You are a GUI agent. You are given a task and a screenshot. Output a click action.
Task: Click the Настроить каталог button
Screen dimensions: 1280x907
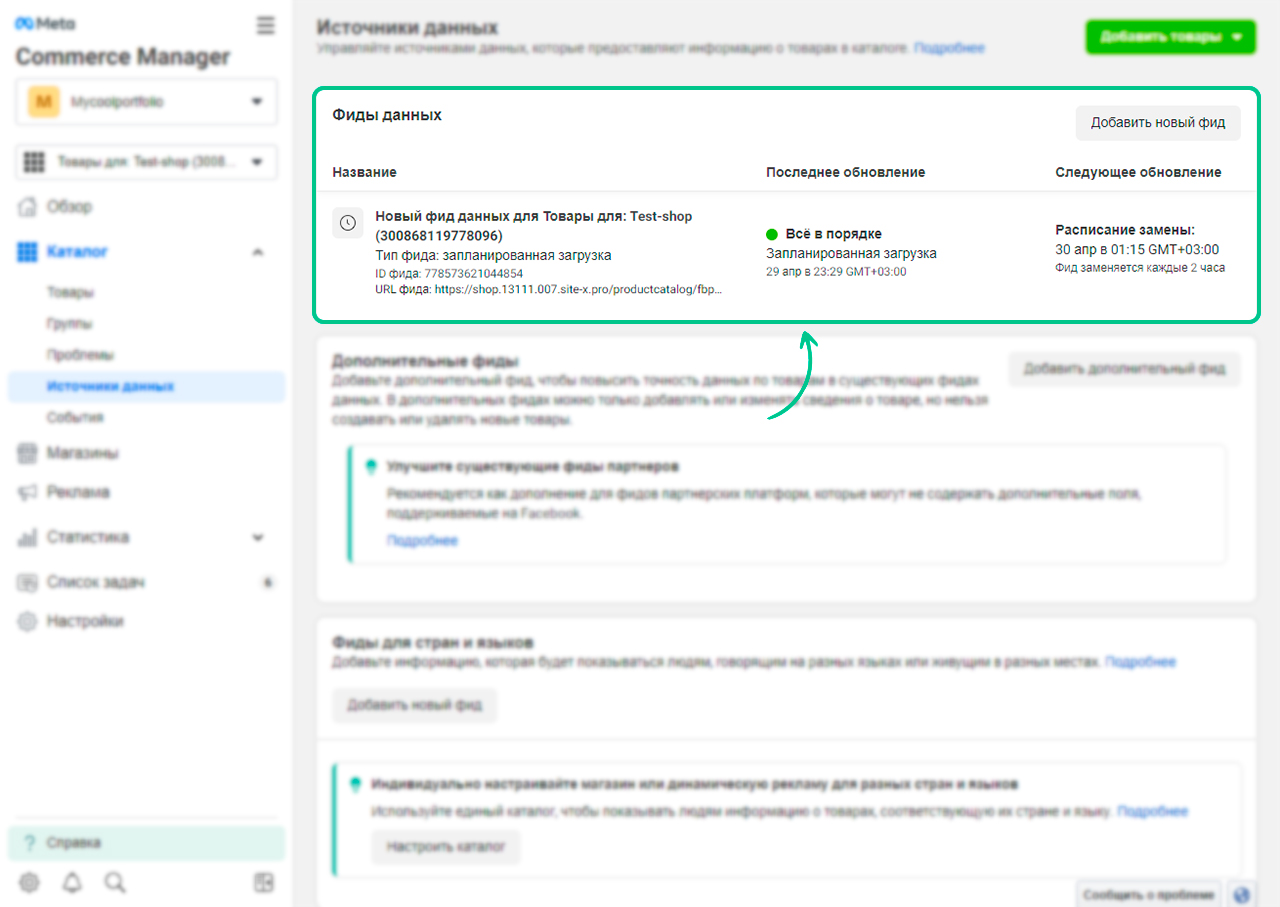446,847
